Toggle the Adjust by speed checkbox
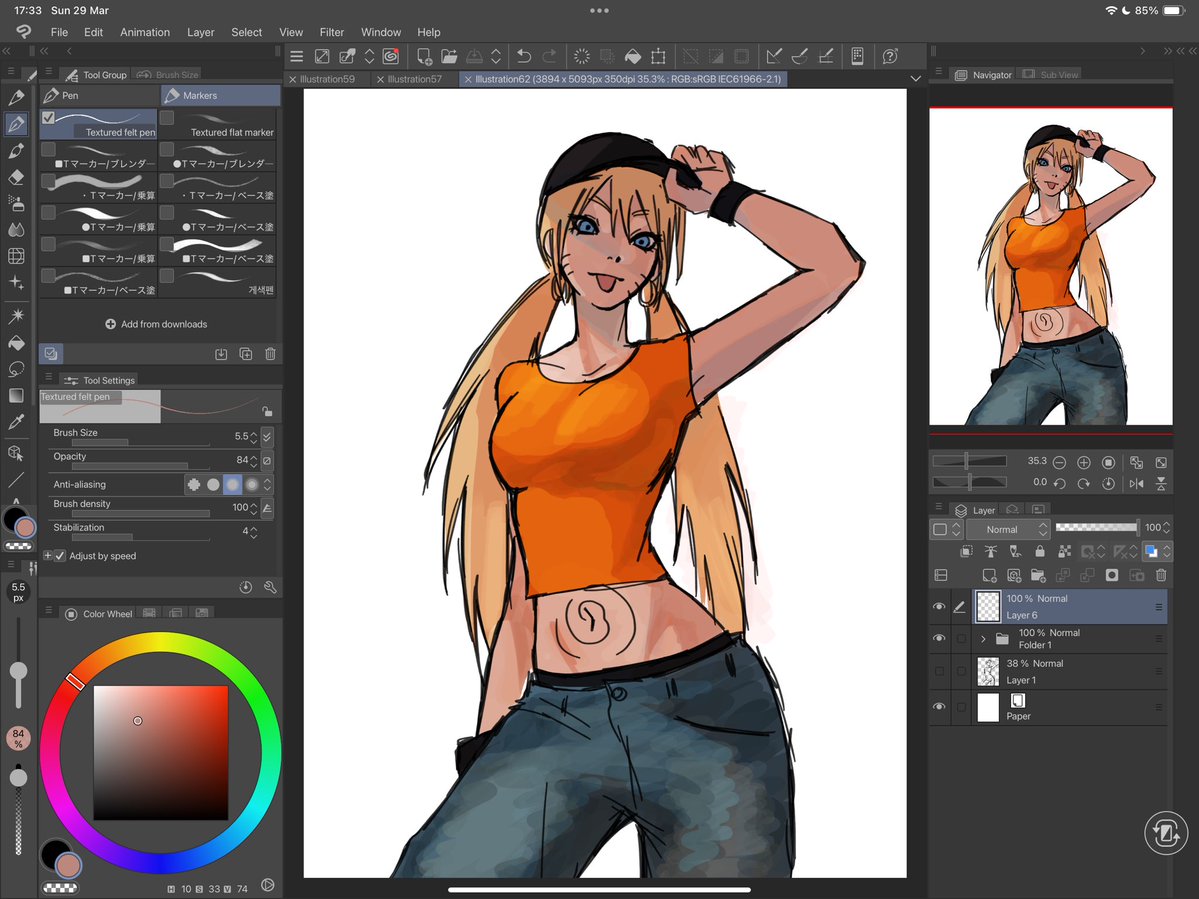This screenshot has width=1199, height=899. click(60, 556)
